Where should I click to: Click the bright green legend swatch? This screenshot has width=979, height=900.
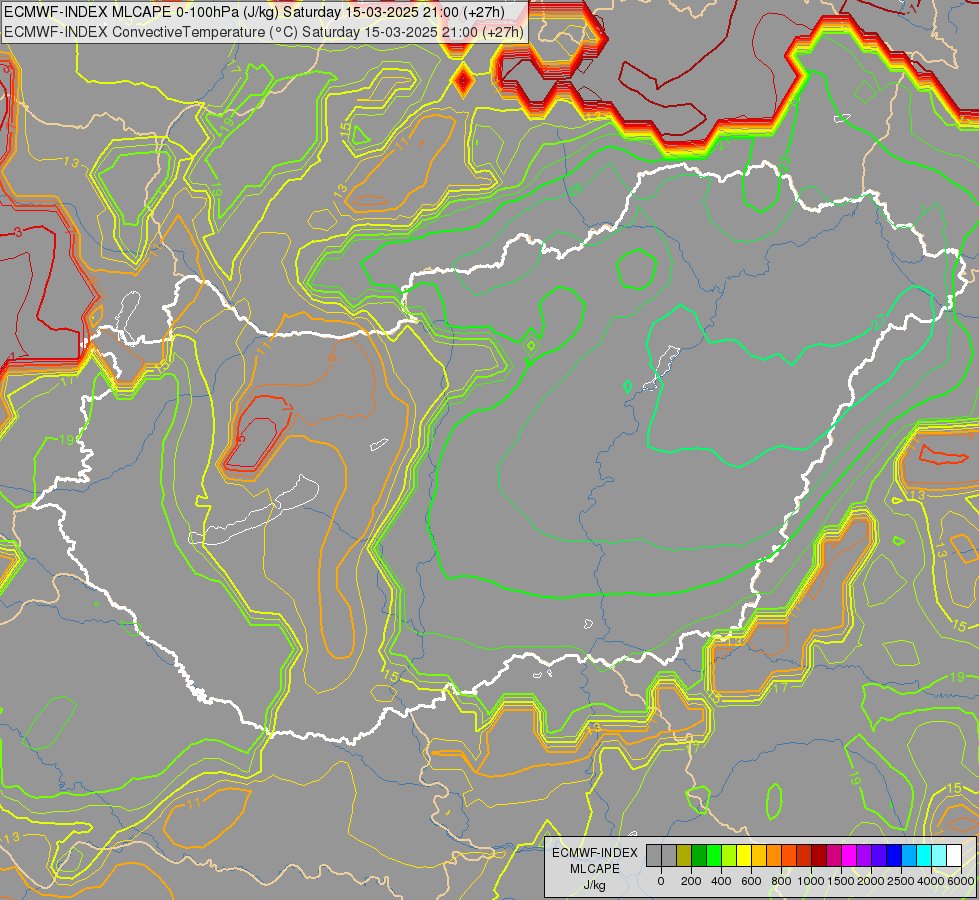tap(714, 856)
